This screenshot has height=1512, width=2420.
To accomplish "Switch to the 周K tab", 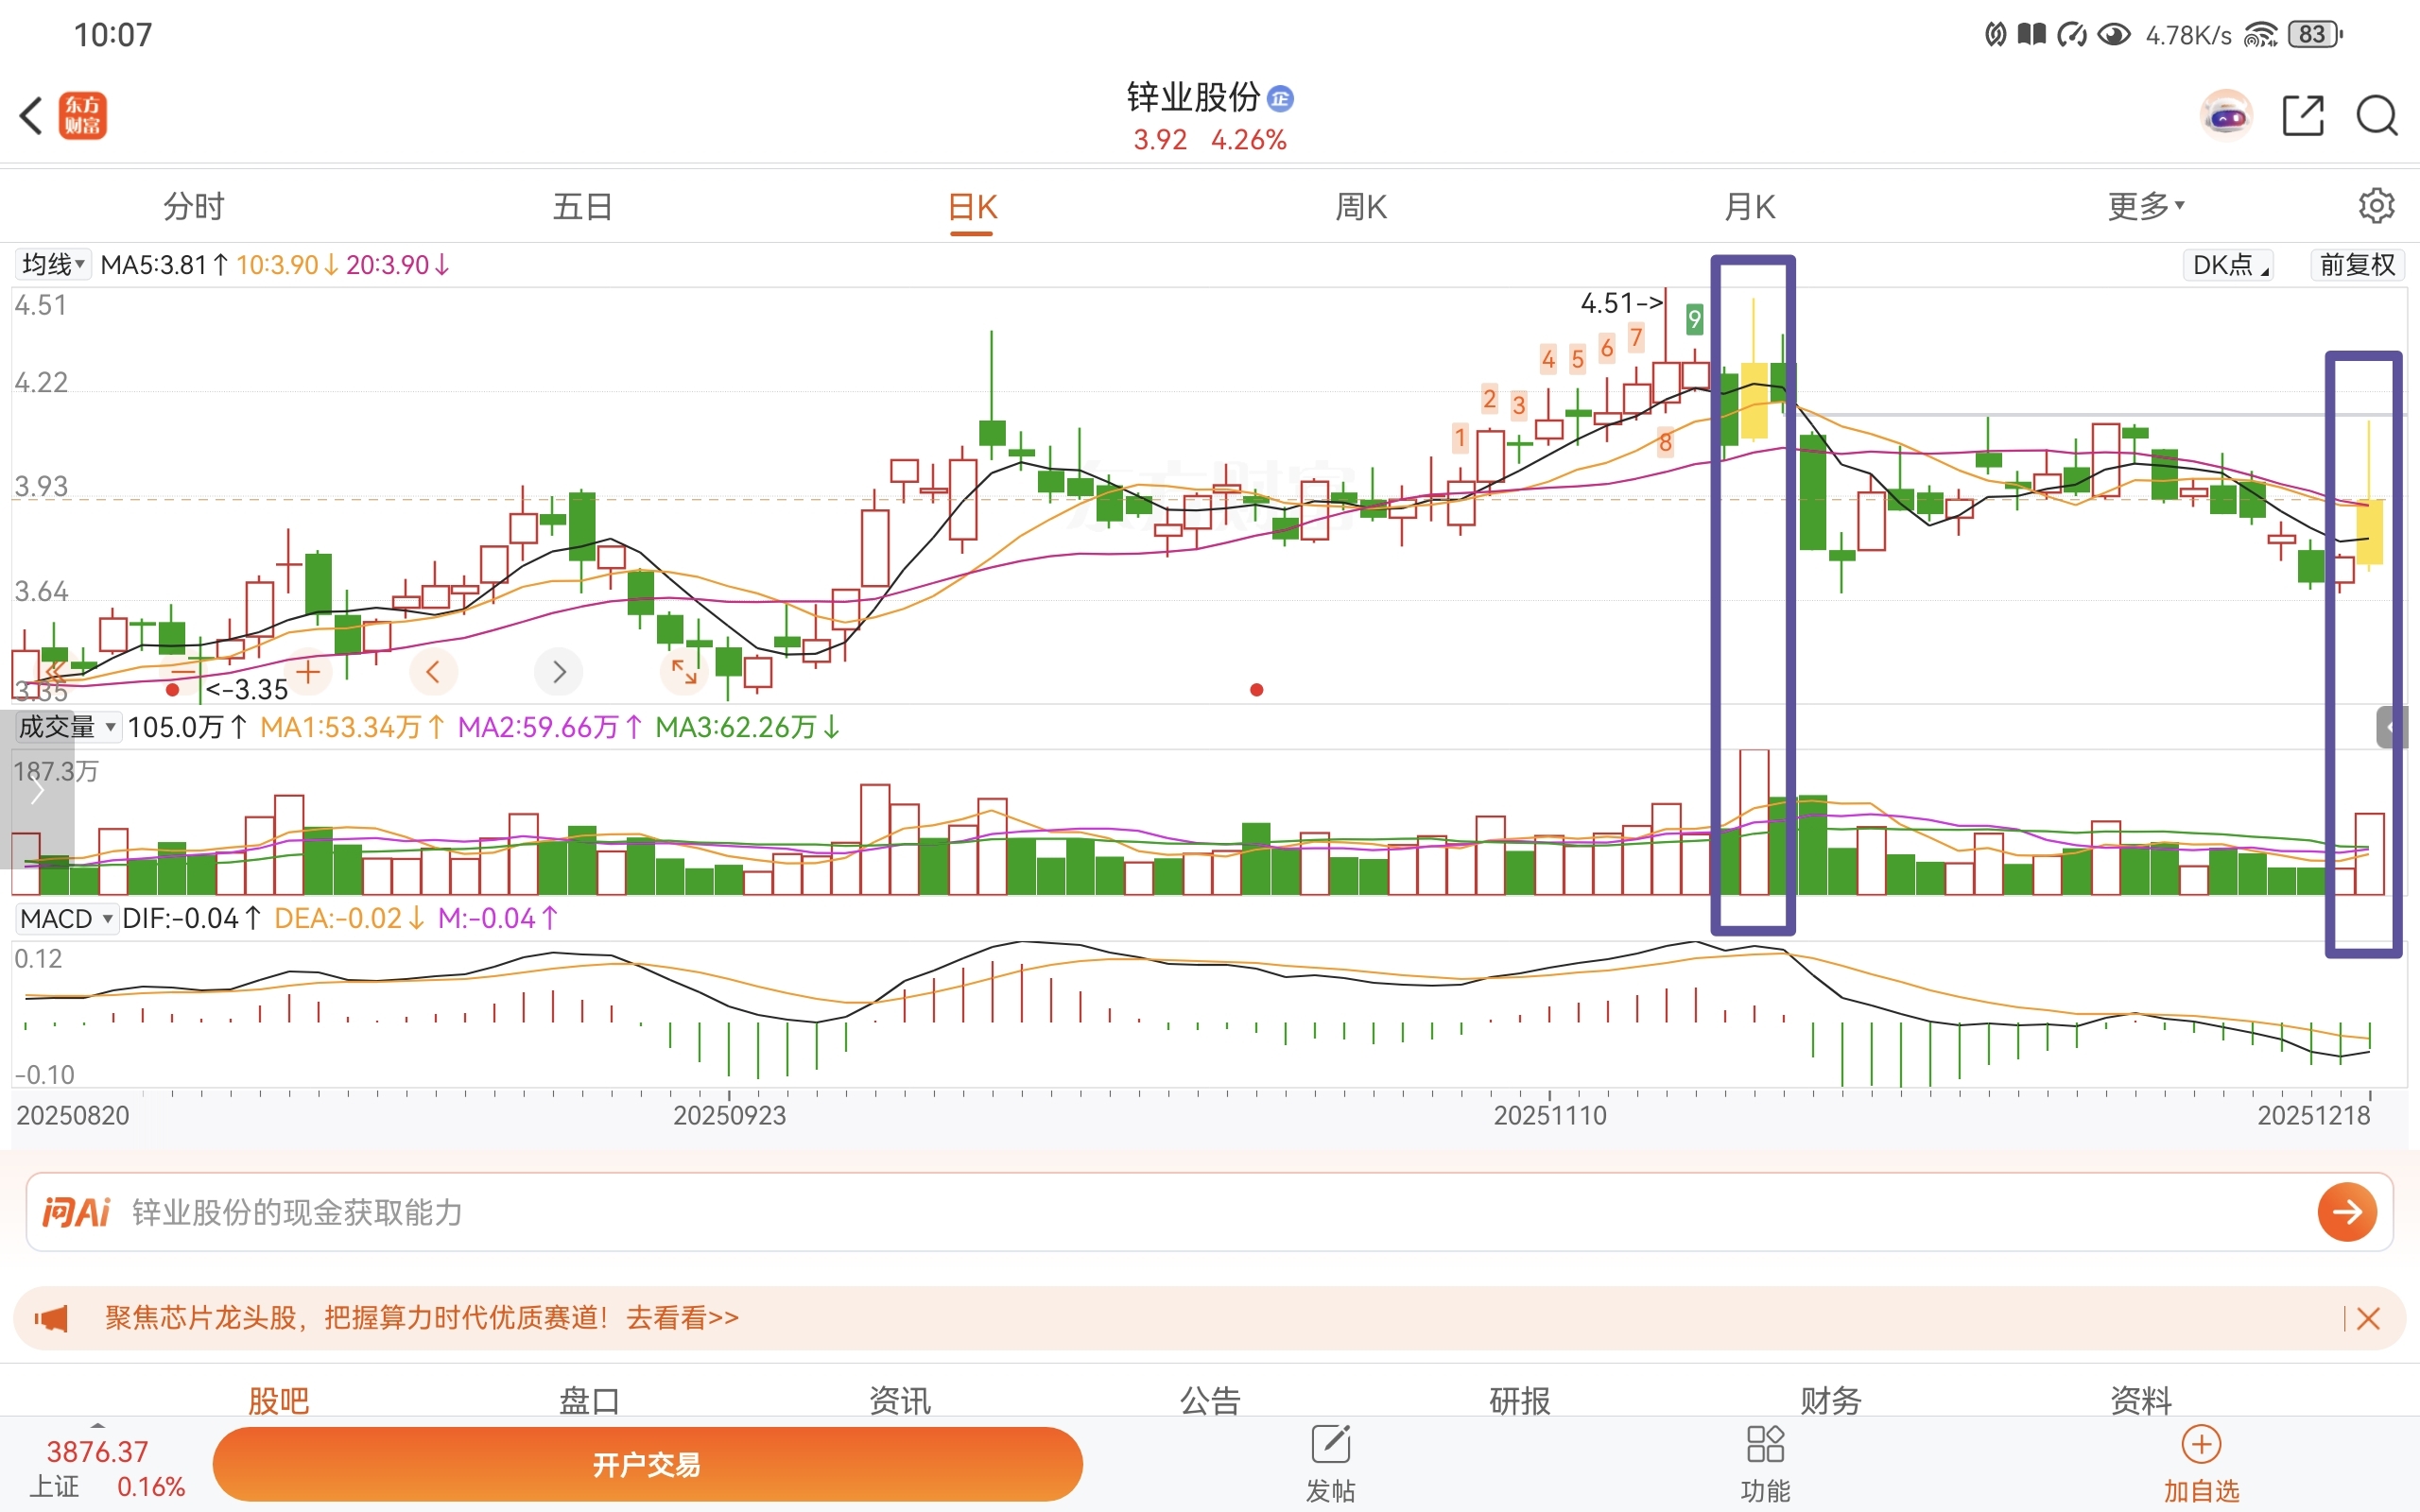I will coord(1361,206).
